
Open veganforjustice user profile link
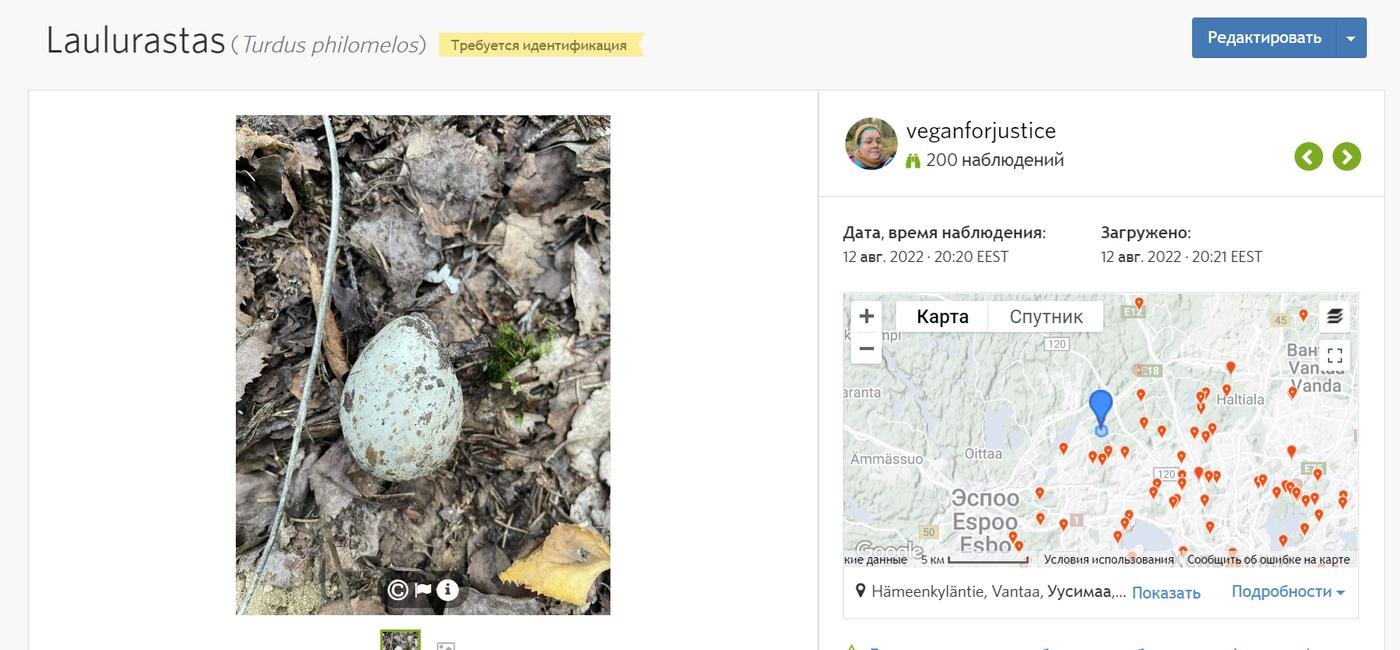tap(980, 131)
